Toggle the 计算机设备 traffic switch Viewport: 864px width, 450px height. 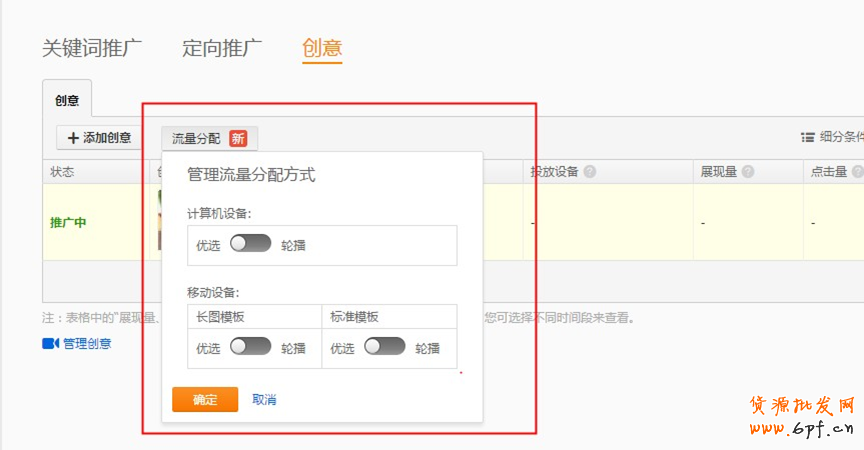250,243
